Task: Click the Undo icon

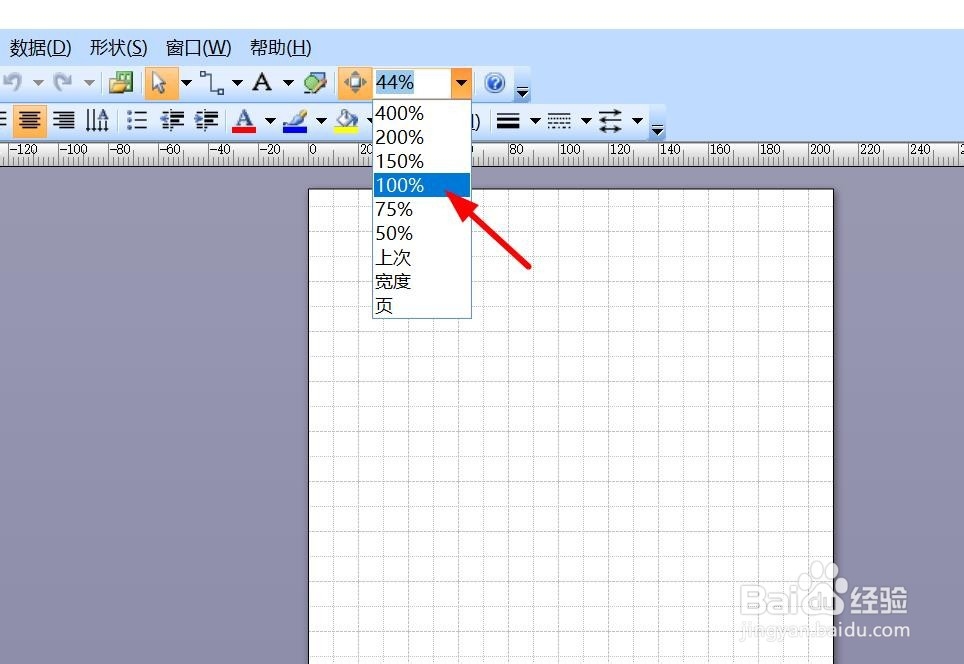Action: click(x=12, y=83)
